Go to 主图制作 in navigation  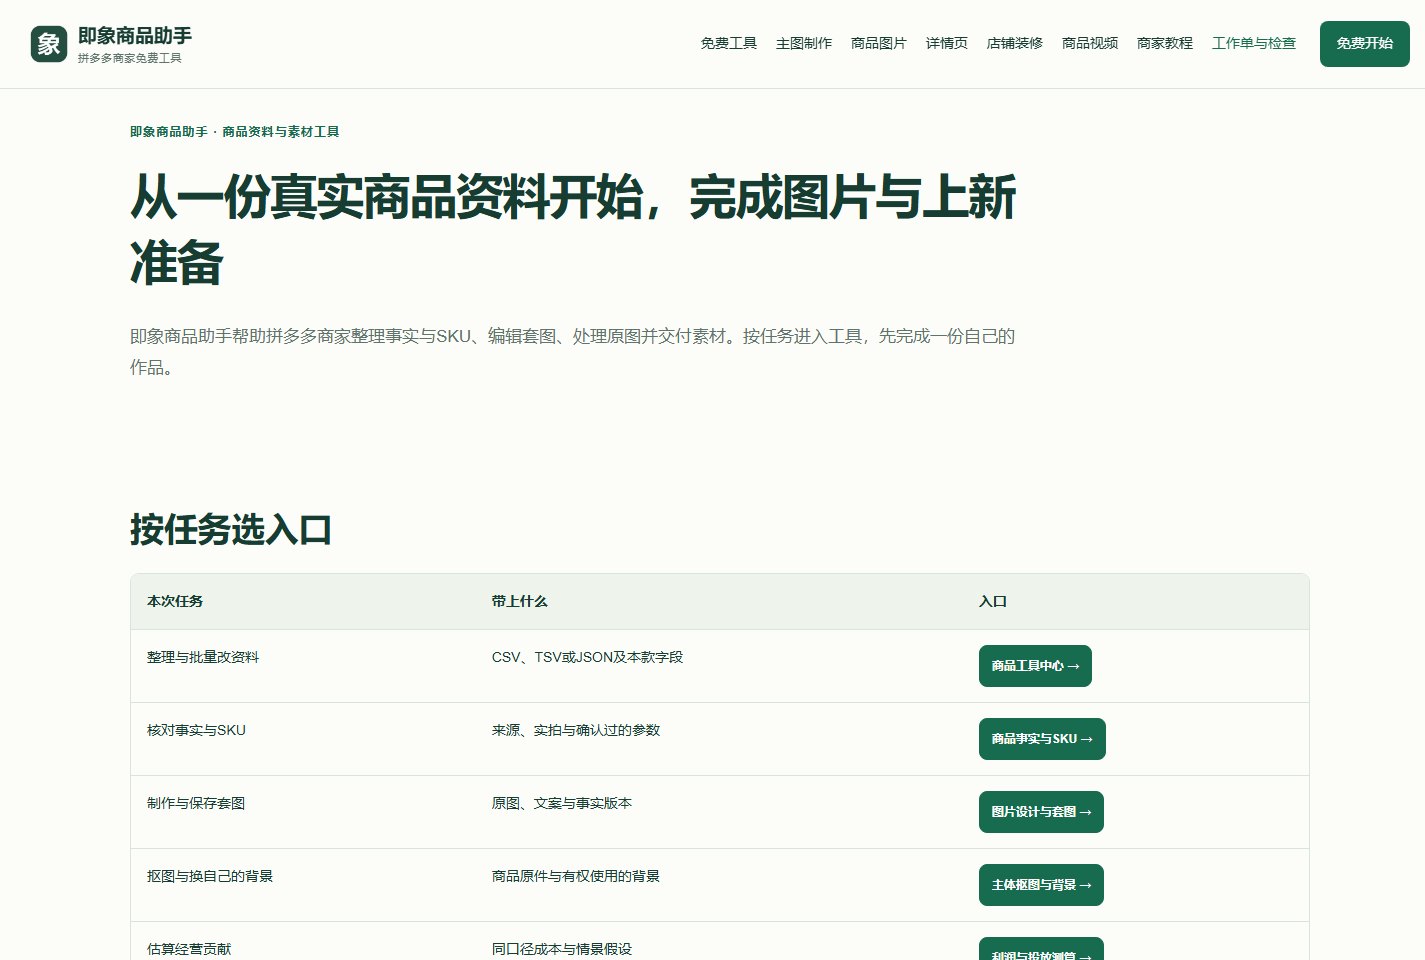(x=804, y=43)
